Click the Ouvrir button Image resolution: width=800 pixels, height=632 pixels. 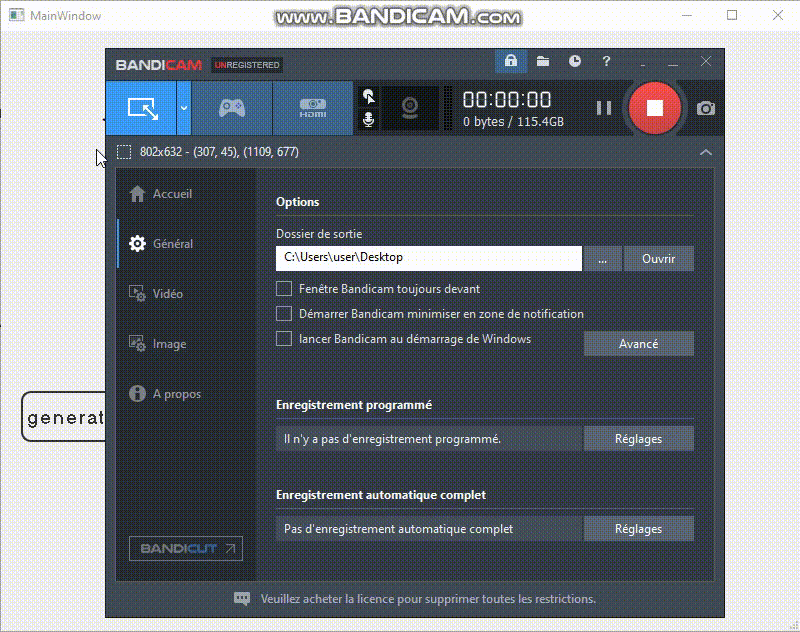659,259
